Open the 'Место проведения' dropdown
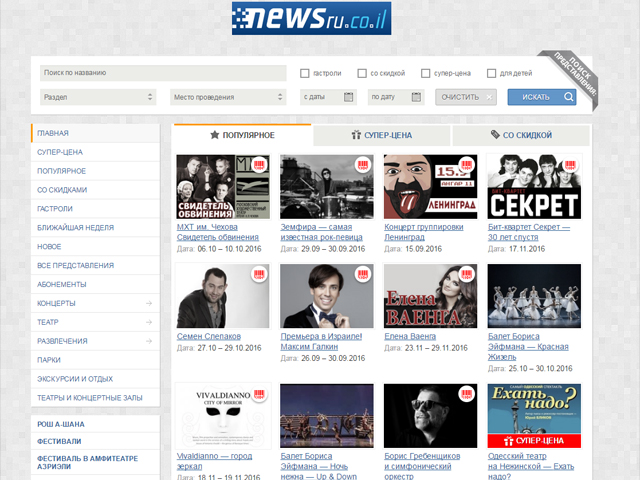This screenshot has width=640, height=480. click(228, 97)
